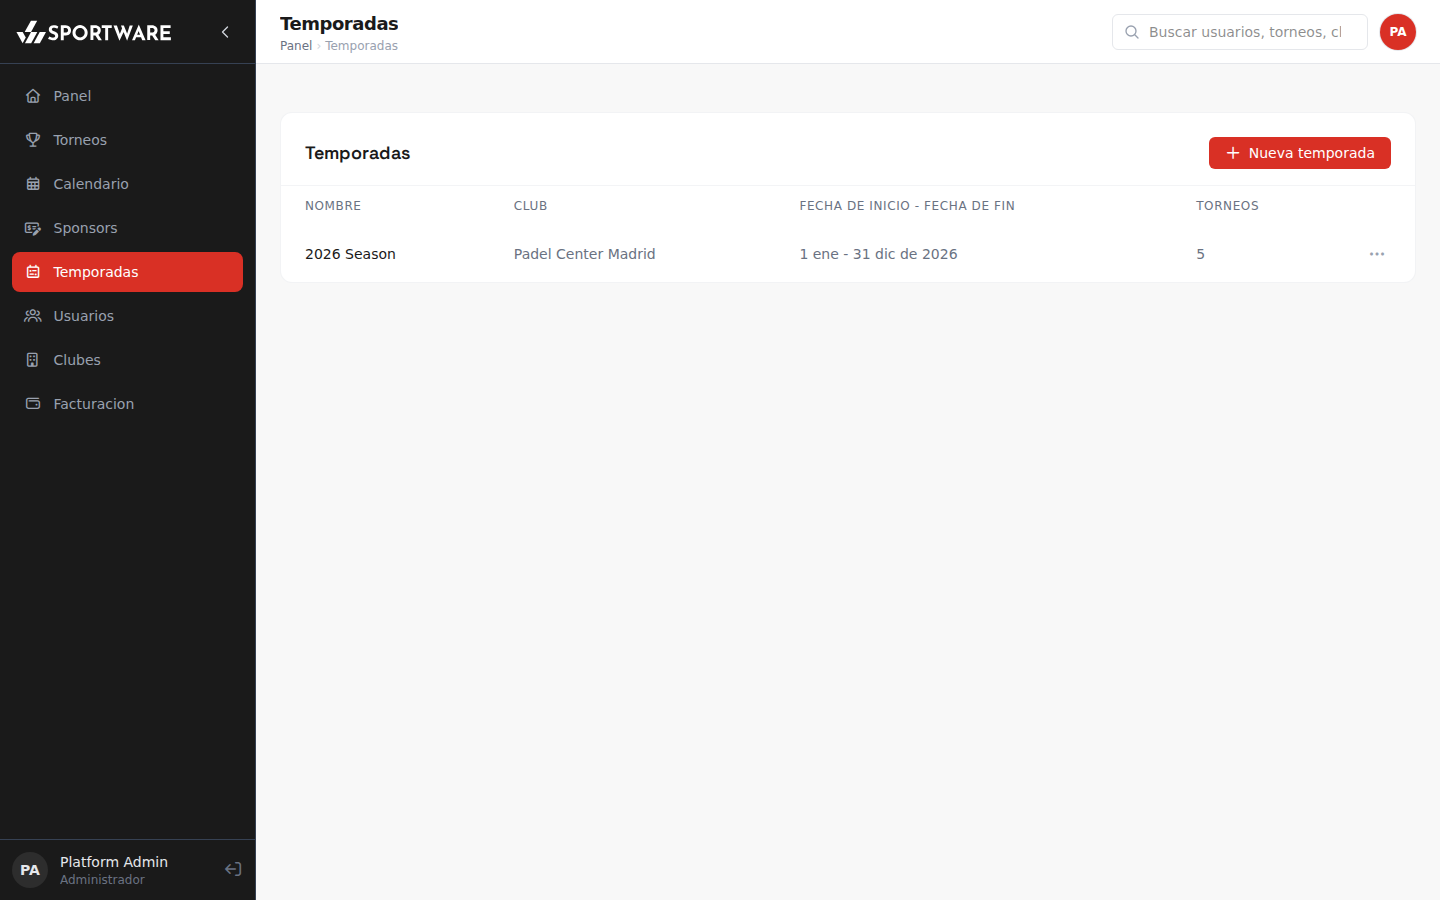This screenshot has width=1440, height=900.
Task: Click the Calendario calendar icon
Action: [33, 184]
